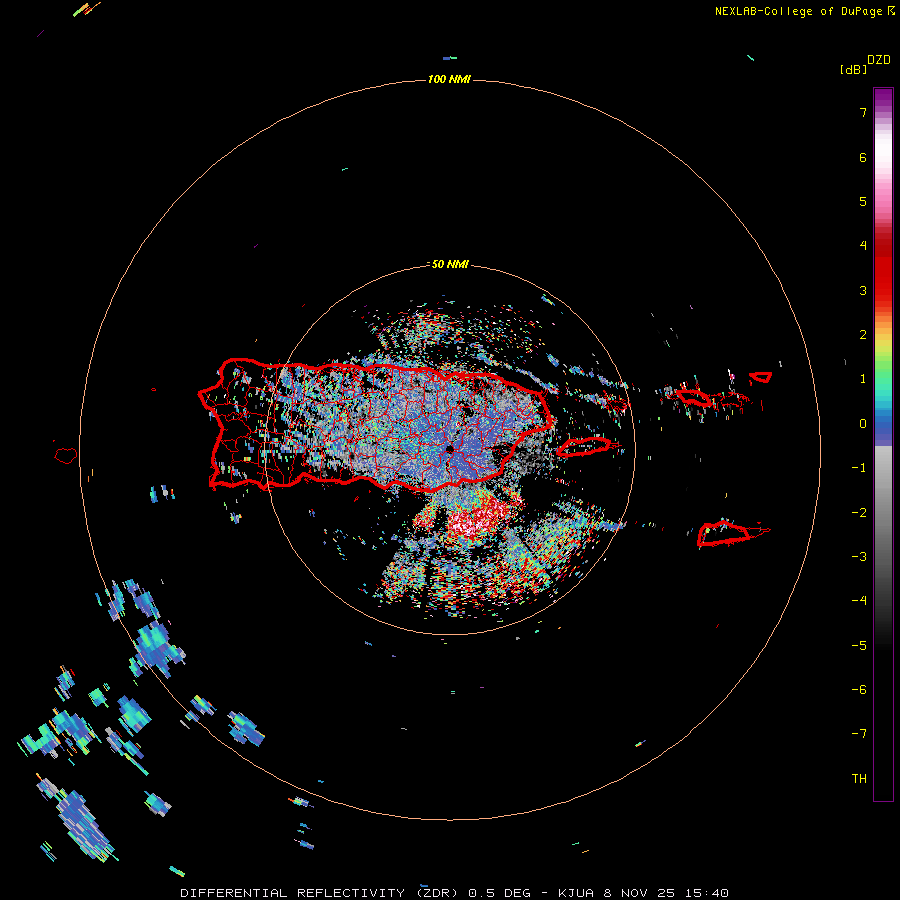Click the 3 dB tick label
900x900 pixels.
coord(863,290)
